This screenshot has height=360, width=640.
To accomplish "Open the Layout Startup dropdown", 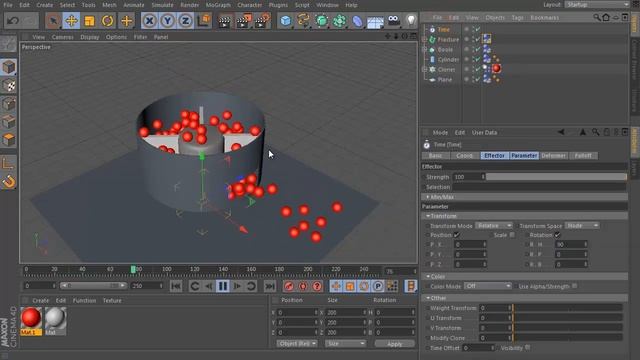I will [x=598, y=4].
